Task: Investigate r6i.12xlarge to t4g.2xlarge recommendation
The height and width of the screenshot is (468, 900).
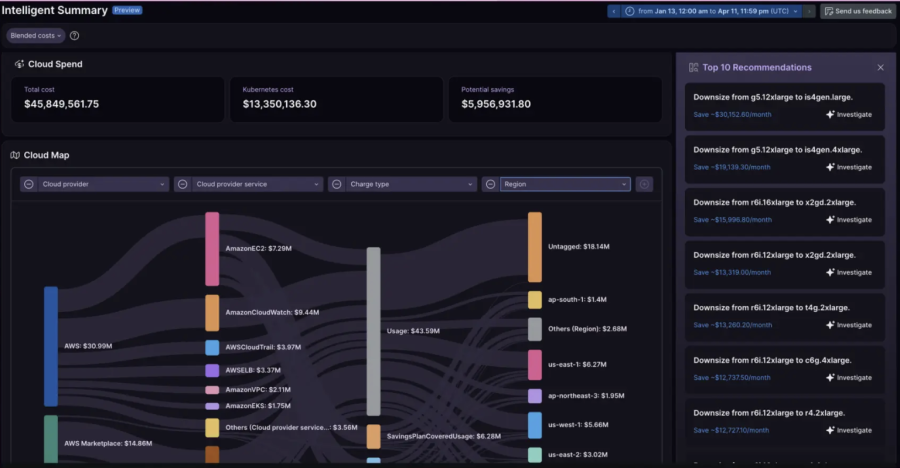Action: (849, 325)
